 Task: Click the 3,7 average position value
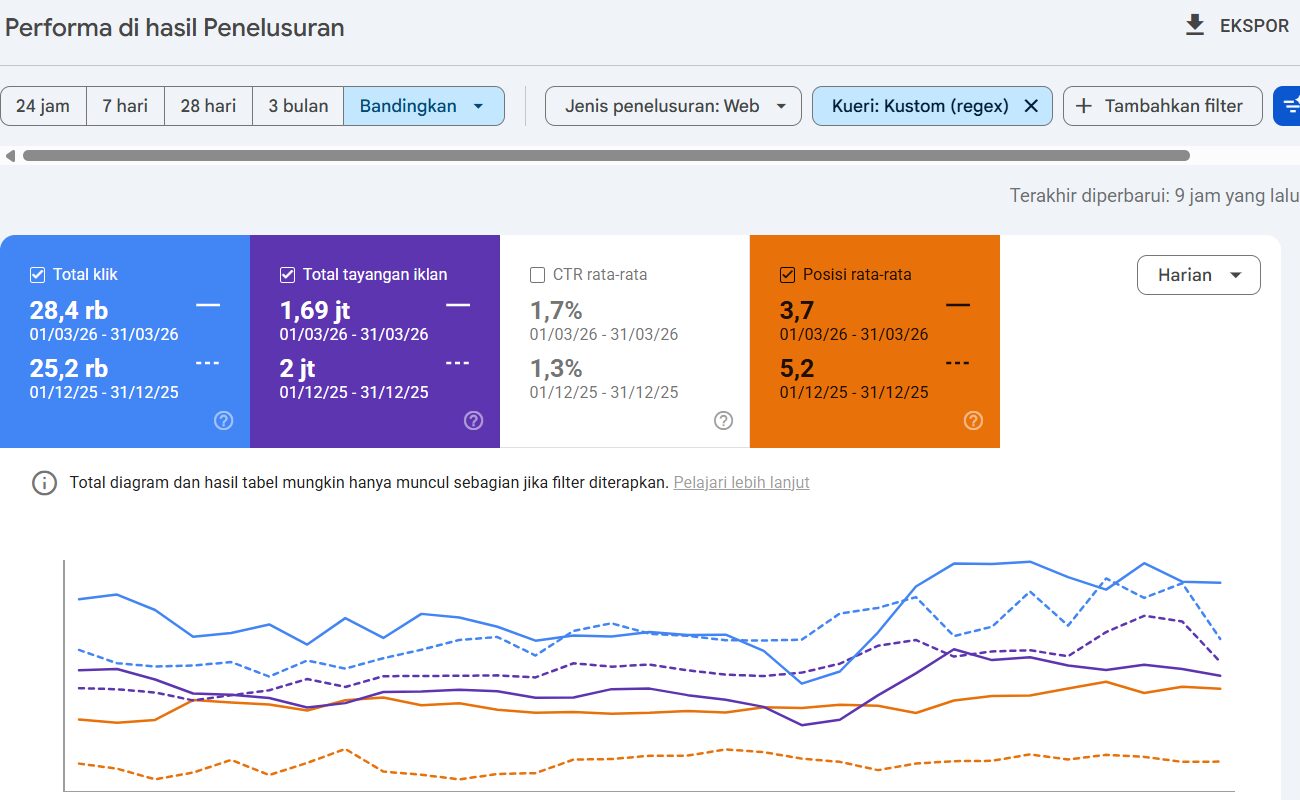(x=797, y=311)
